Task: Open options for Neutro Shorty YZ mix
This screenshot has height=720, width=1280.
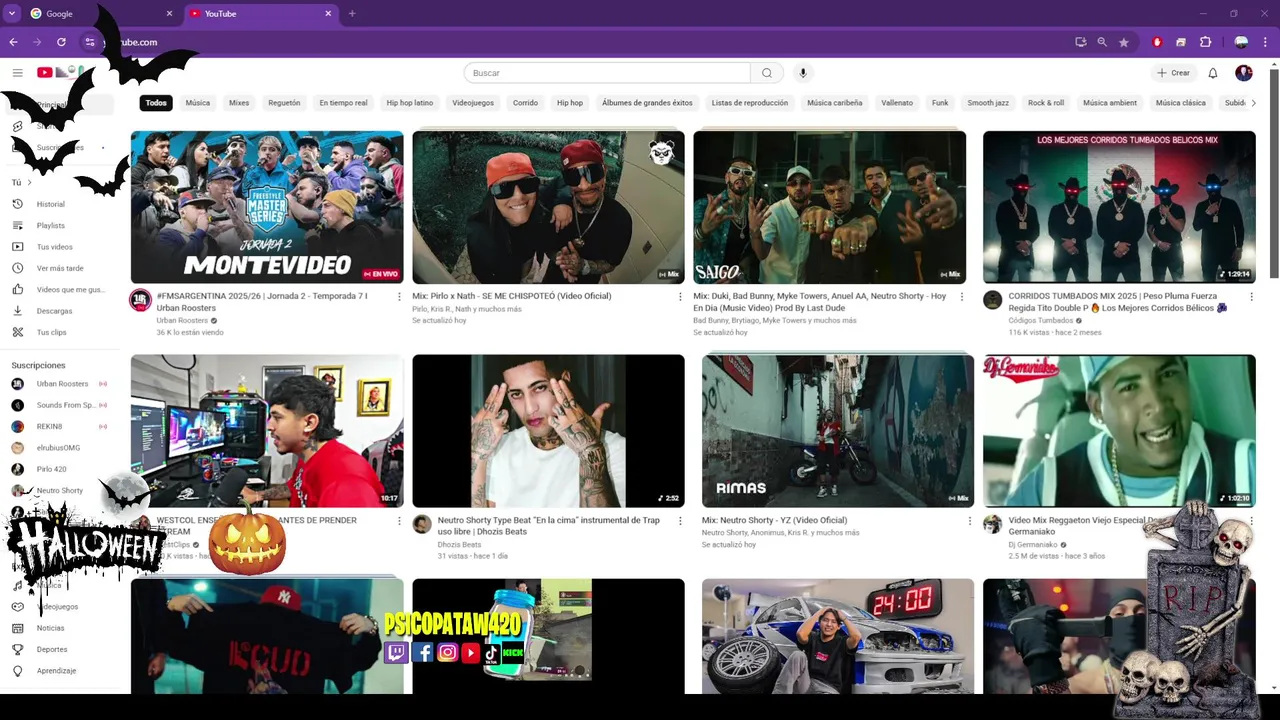Action: 969,521
